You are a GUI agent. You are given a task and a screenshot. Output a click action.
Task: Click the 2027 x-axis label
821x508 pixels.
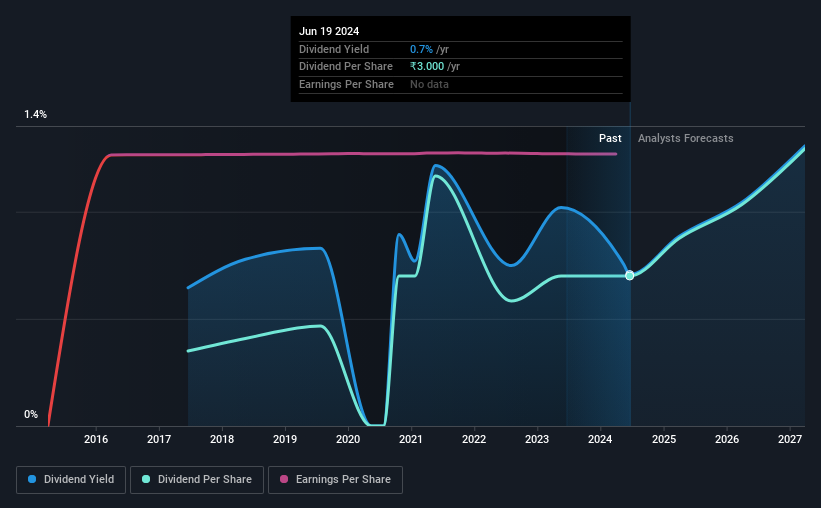click(790, 439)
